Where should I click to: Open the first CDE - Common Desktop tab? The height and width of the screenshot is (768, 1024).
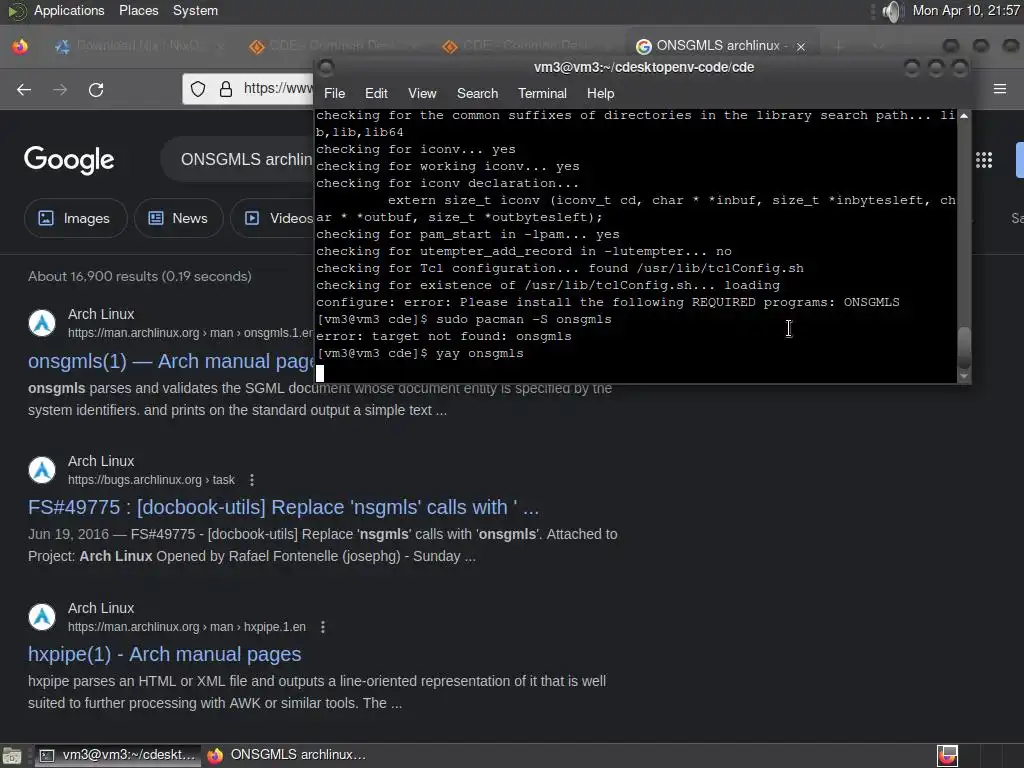tap(333, 46)
